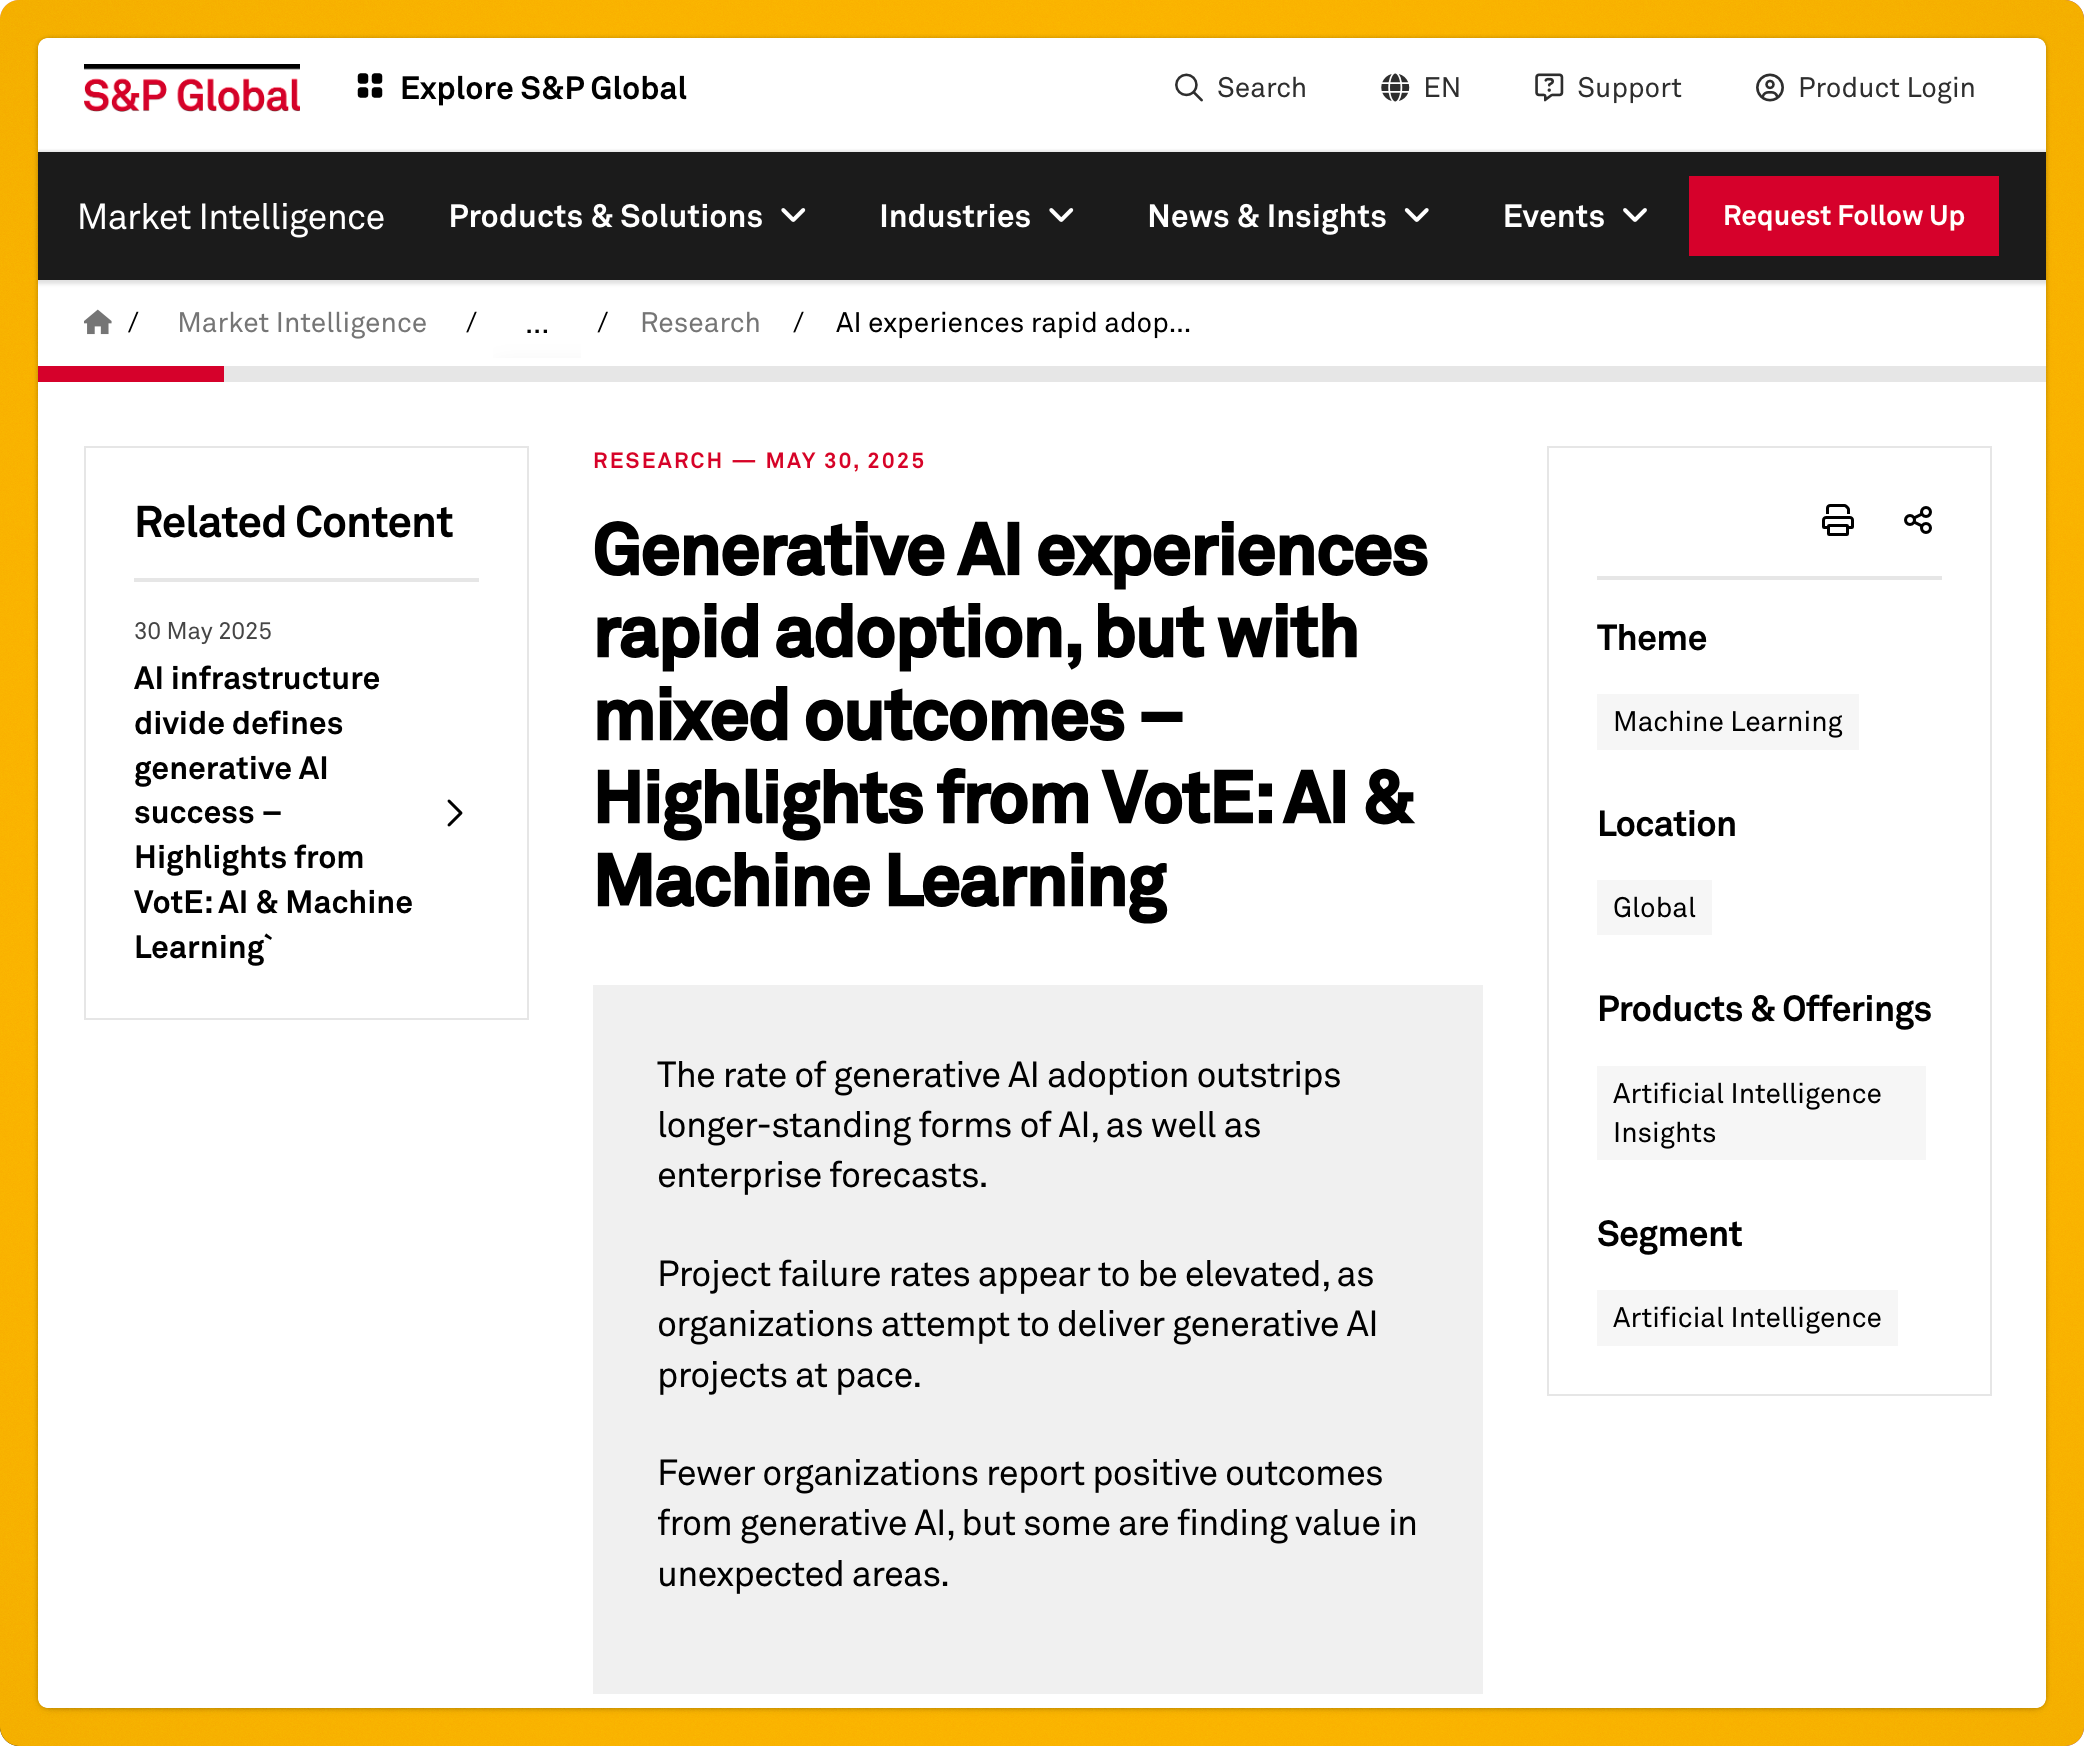The width and height of the screenshot is (2084, 1746).
Task: Open the Events navigation menu
Action: [1573, 216]
